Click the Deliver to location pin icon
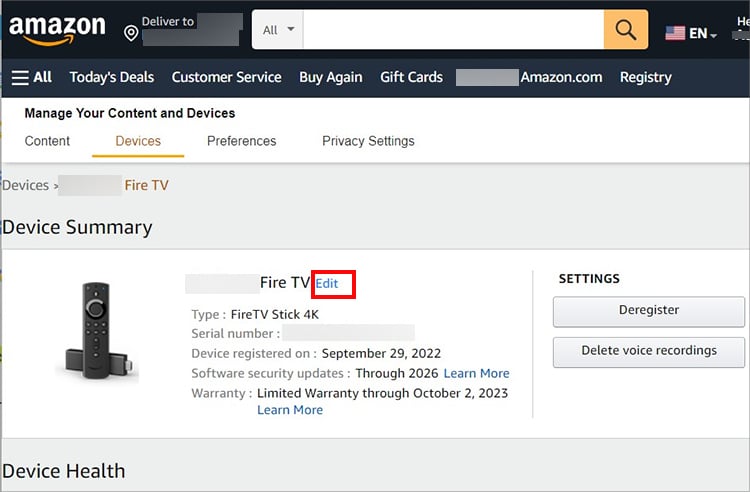The width and height of the screenshot is (750, 492). click(131, 33)
